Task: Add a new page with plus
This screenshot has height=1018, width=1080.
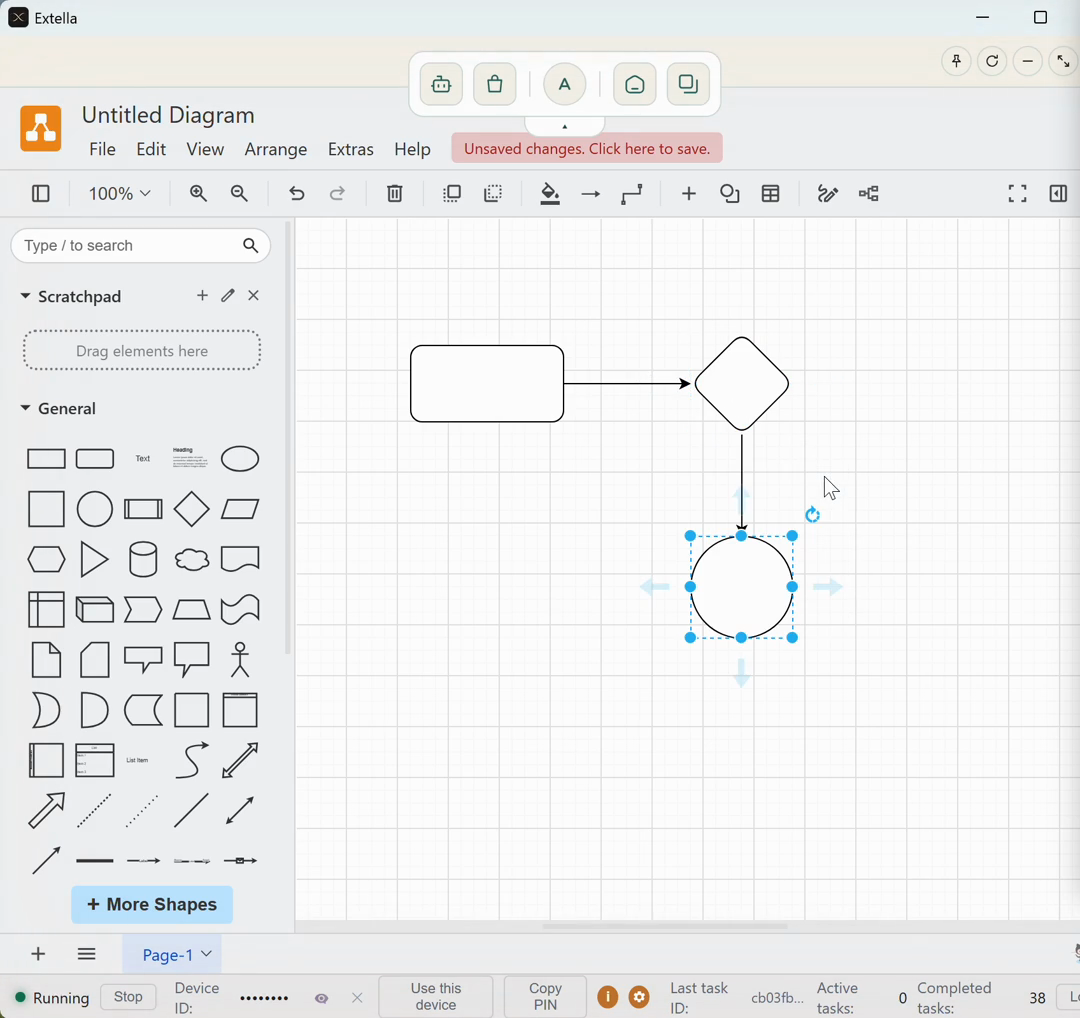Action: tap(39, 954)
